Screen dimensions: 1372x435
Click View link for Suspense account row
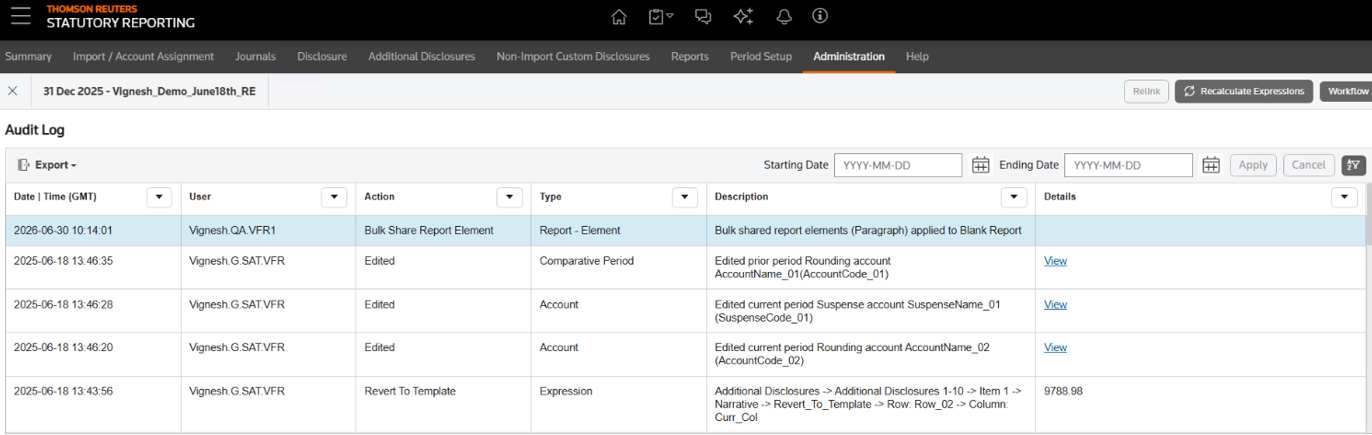[1055, 304]
